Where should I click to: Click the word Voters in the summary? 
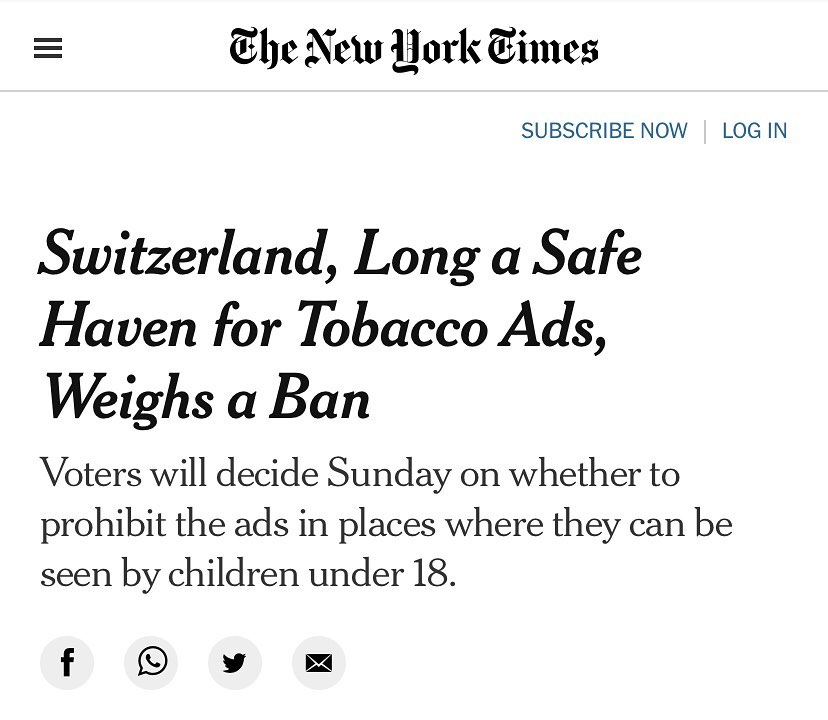point(91,473)
